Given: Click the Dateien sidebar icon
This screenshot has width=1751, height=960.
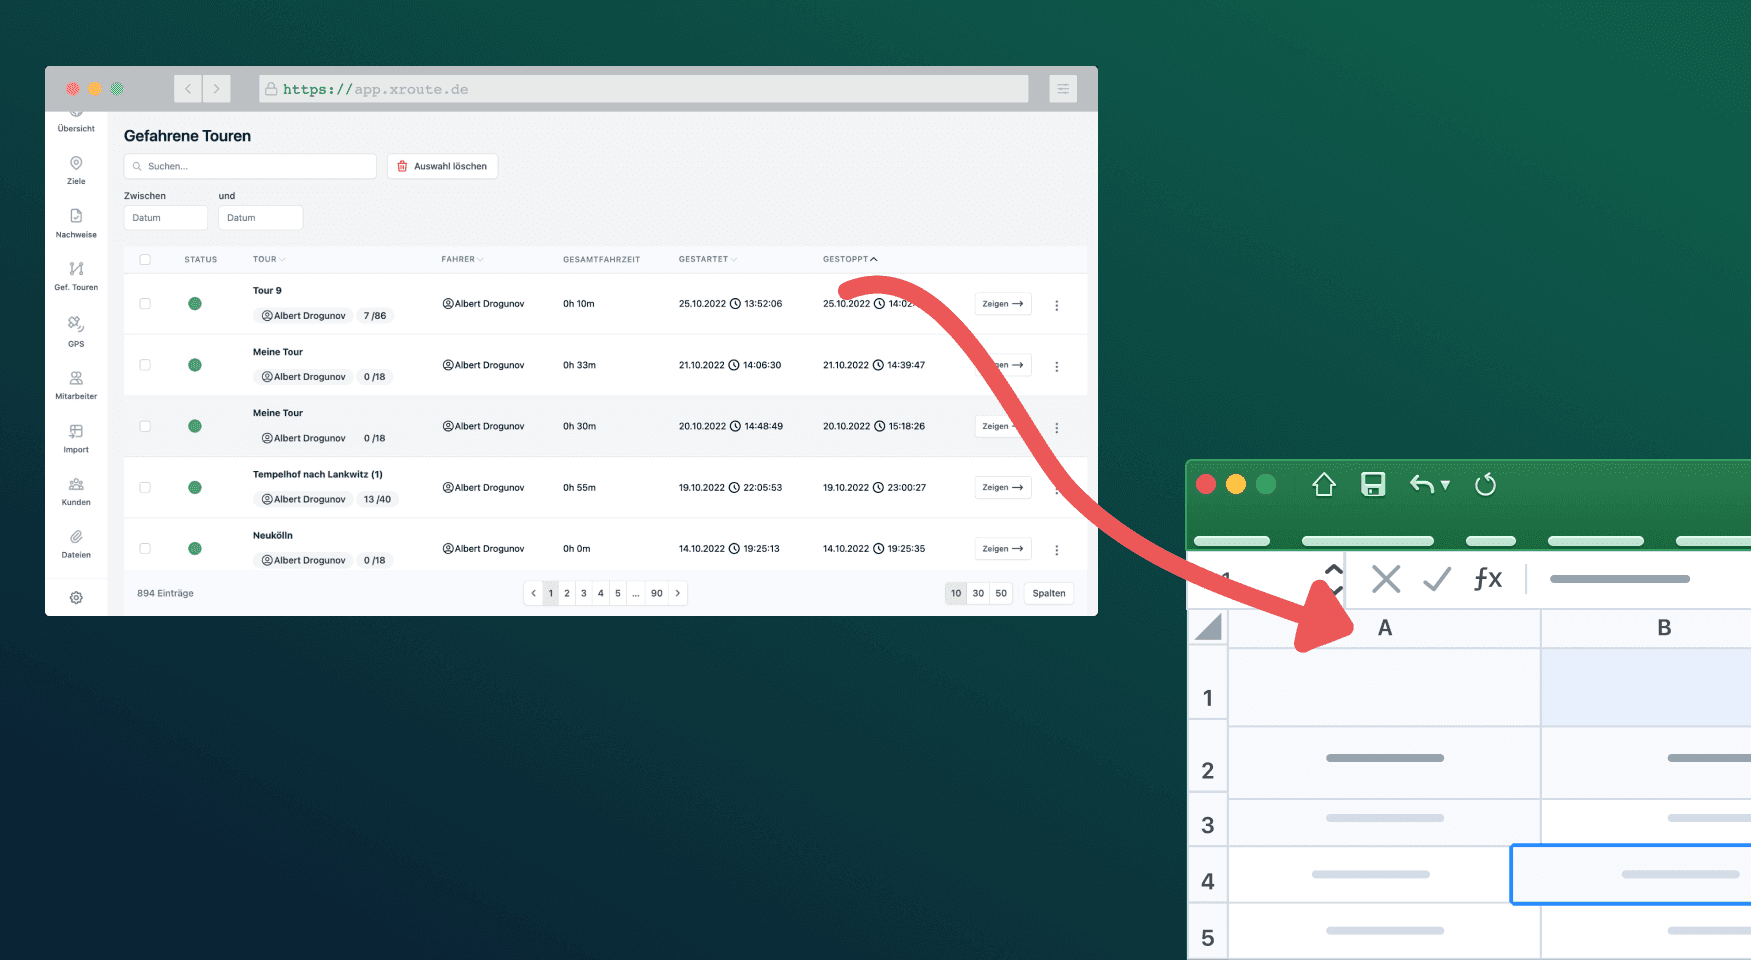Looking at the screenshot, I should [x=76, y=543].
